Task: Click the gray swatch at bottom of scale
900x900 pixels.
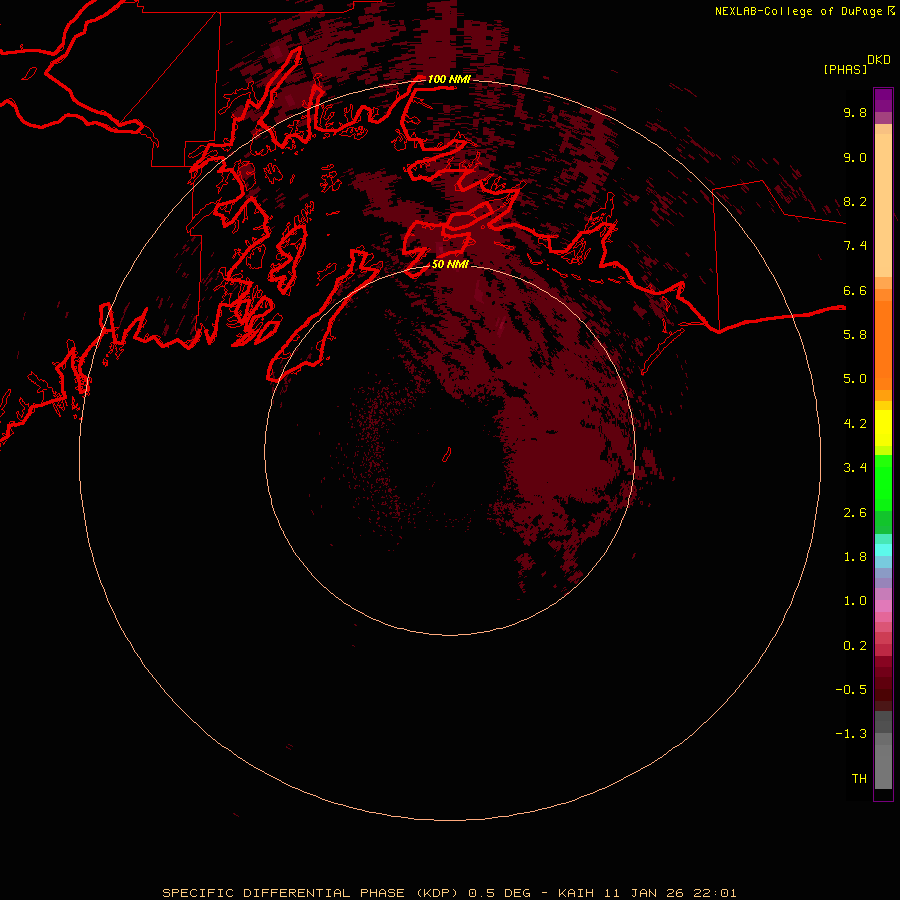Action: click(883, 766)
